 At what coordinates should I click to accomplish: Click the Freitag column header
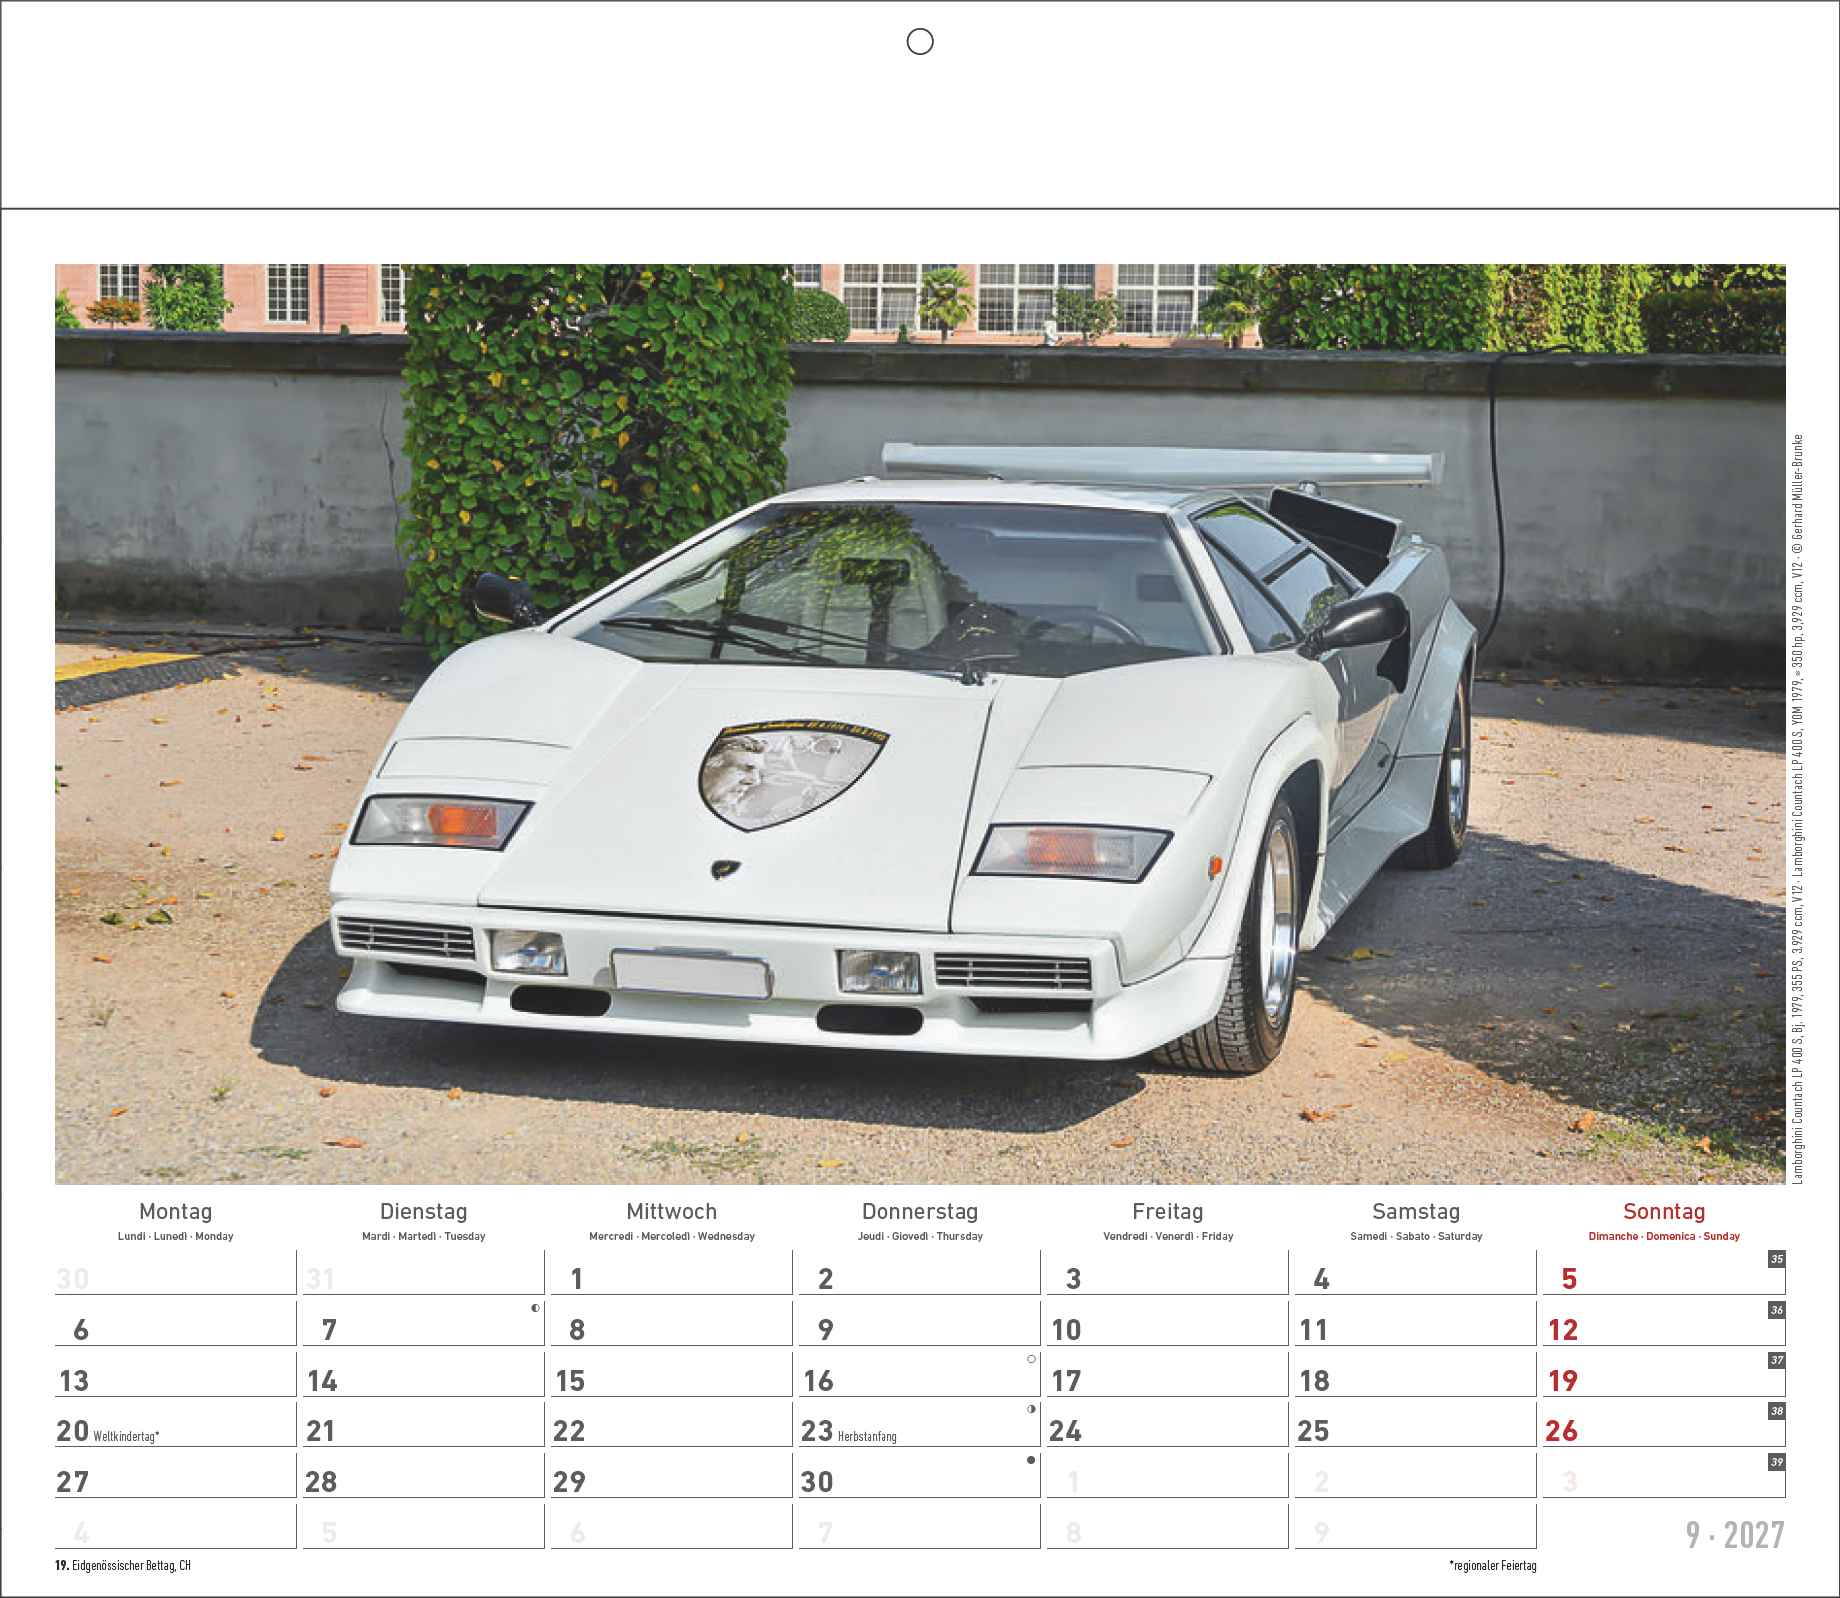coord(1167,1211)
